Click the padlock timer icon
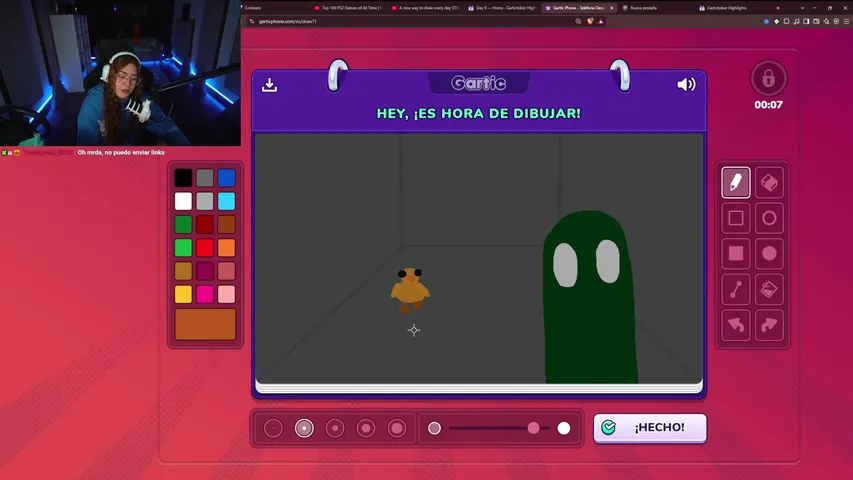The width and height of the screenshot is (853, 480). pos(768,78)
